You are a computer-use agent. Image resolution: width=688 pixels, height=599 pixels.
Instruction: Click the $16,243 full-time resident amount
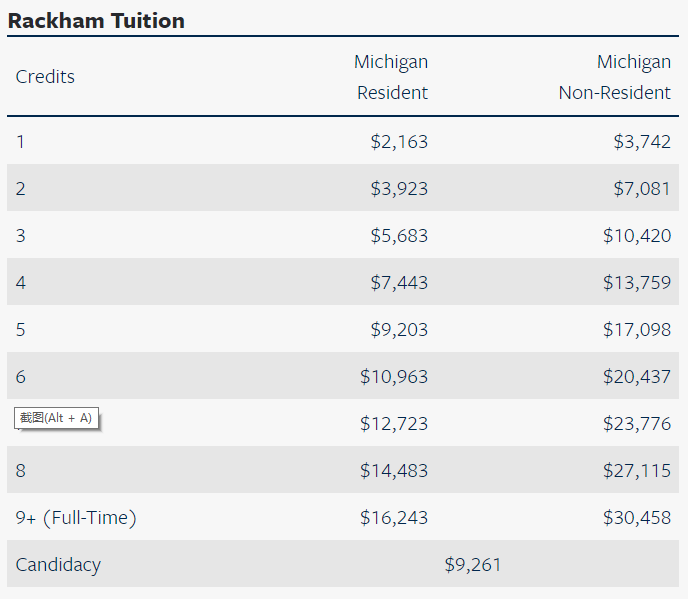pyautogui.click(x=394, y=517)
